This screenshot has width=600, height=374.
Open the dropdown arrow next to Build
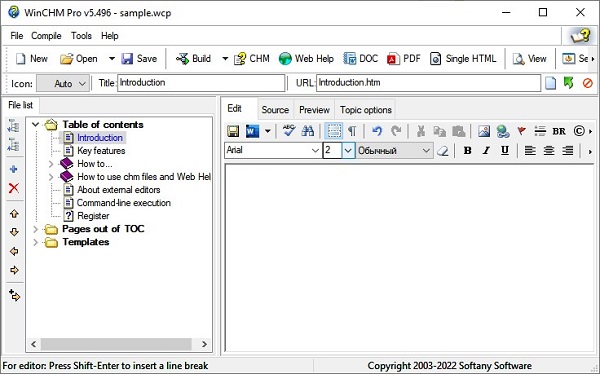225,59
